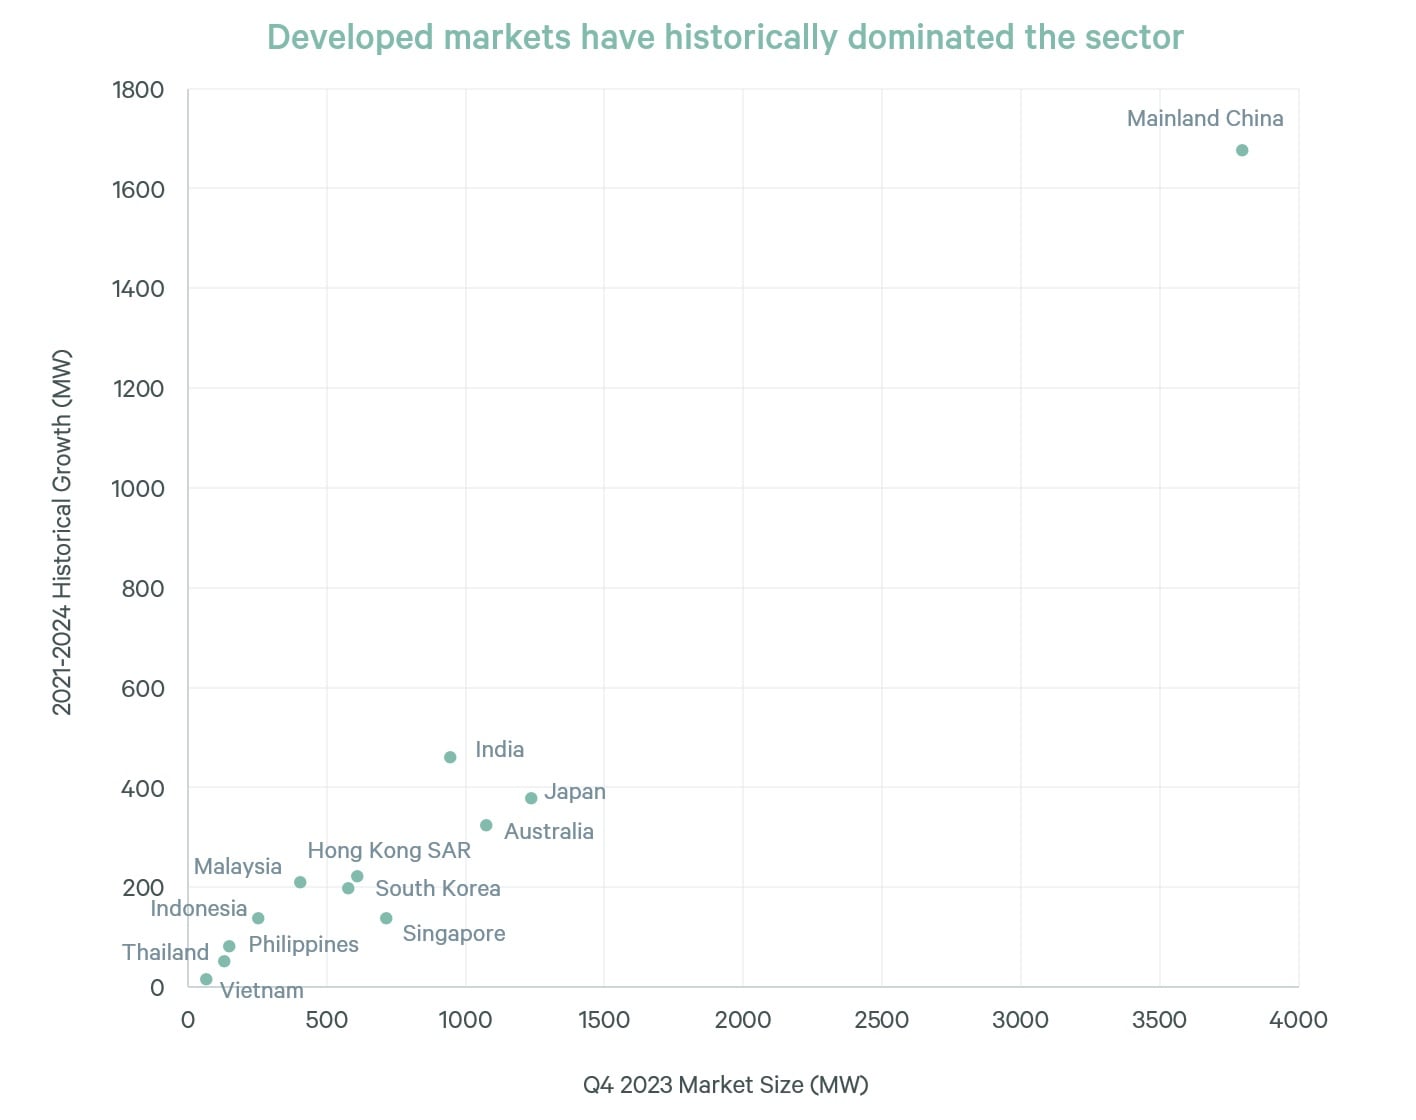Click the Mainland China data point
The width and height of the screenshot is (1416, 1120).
[x=1242, y=150]
